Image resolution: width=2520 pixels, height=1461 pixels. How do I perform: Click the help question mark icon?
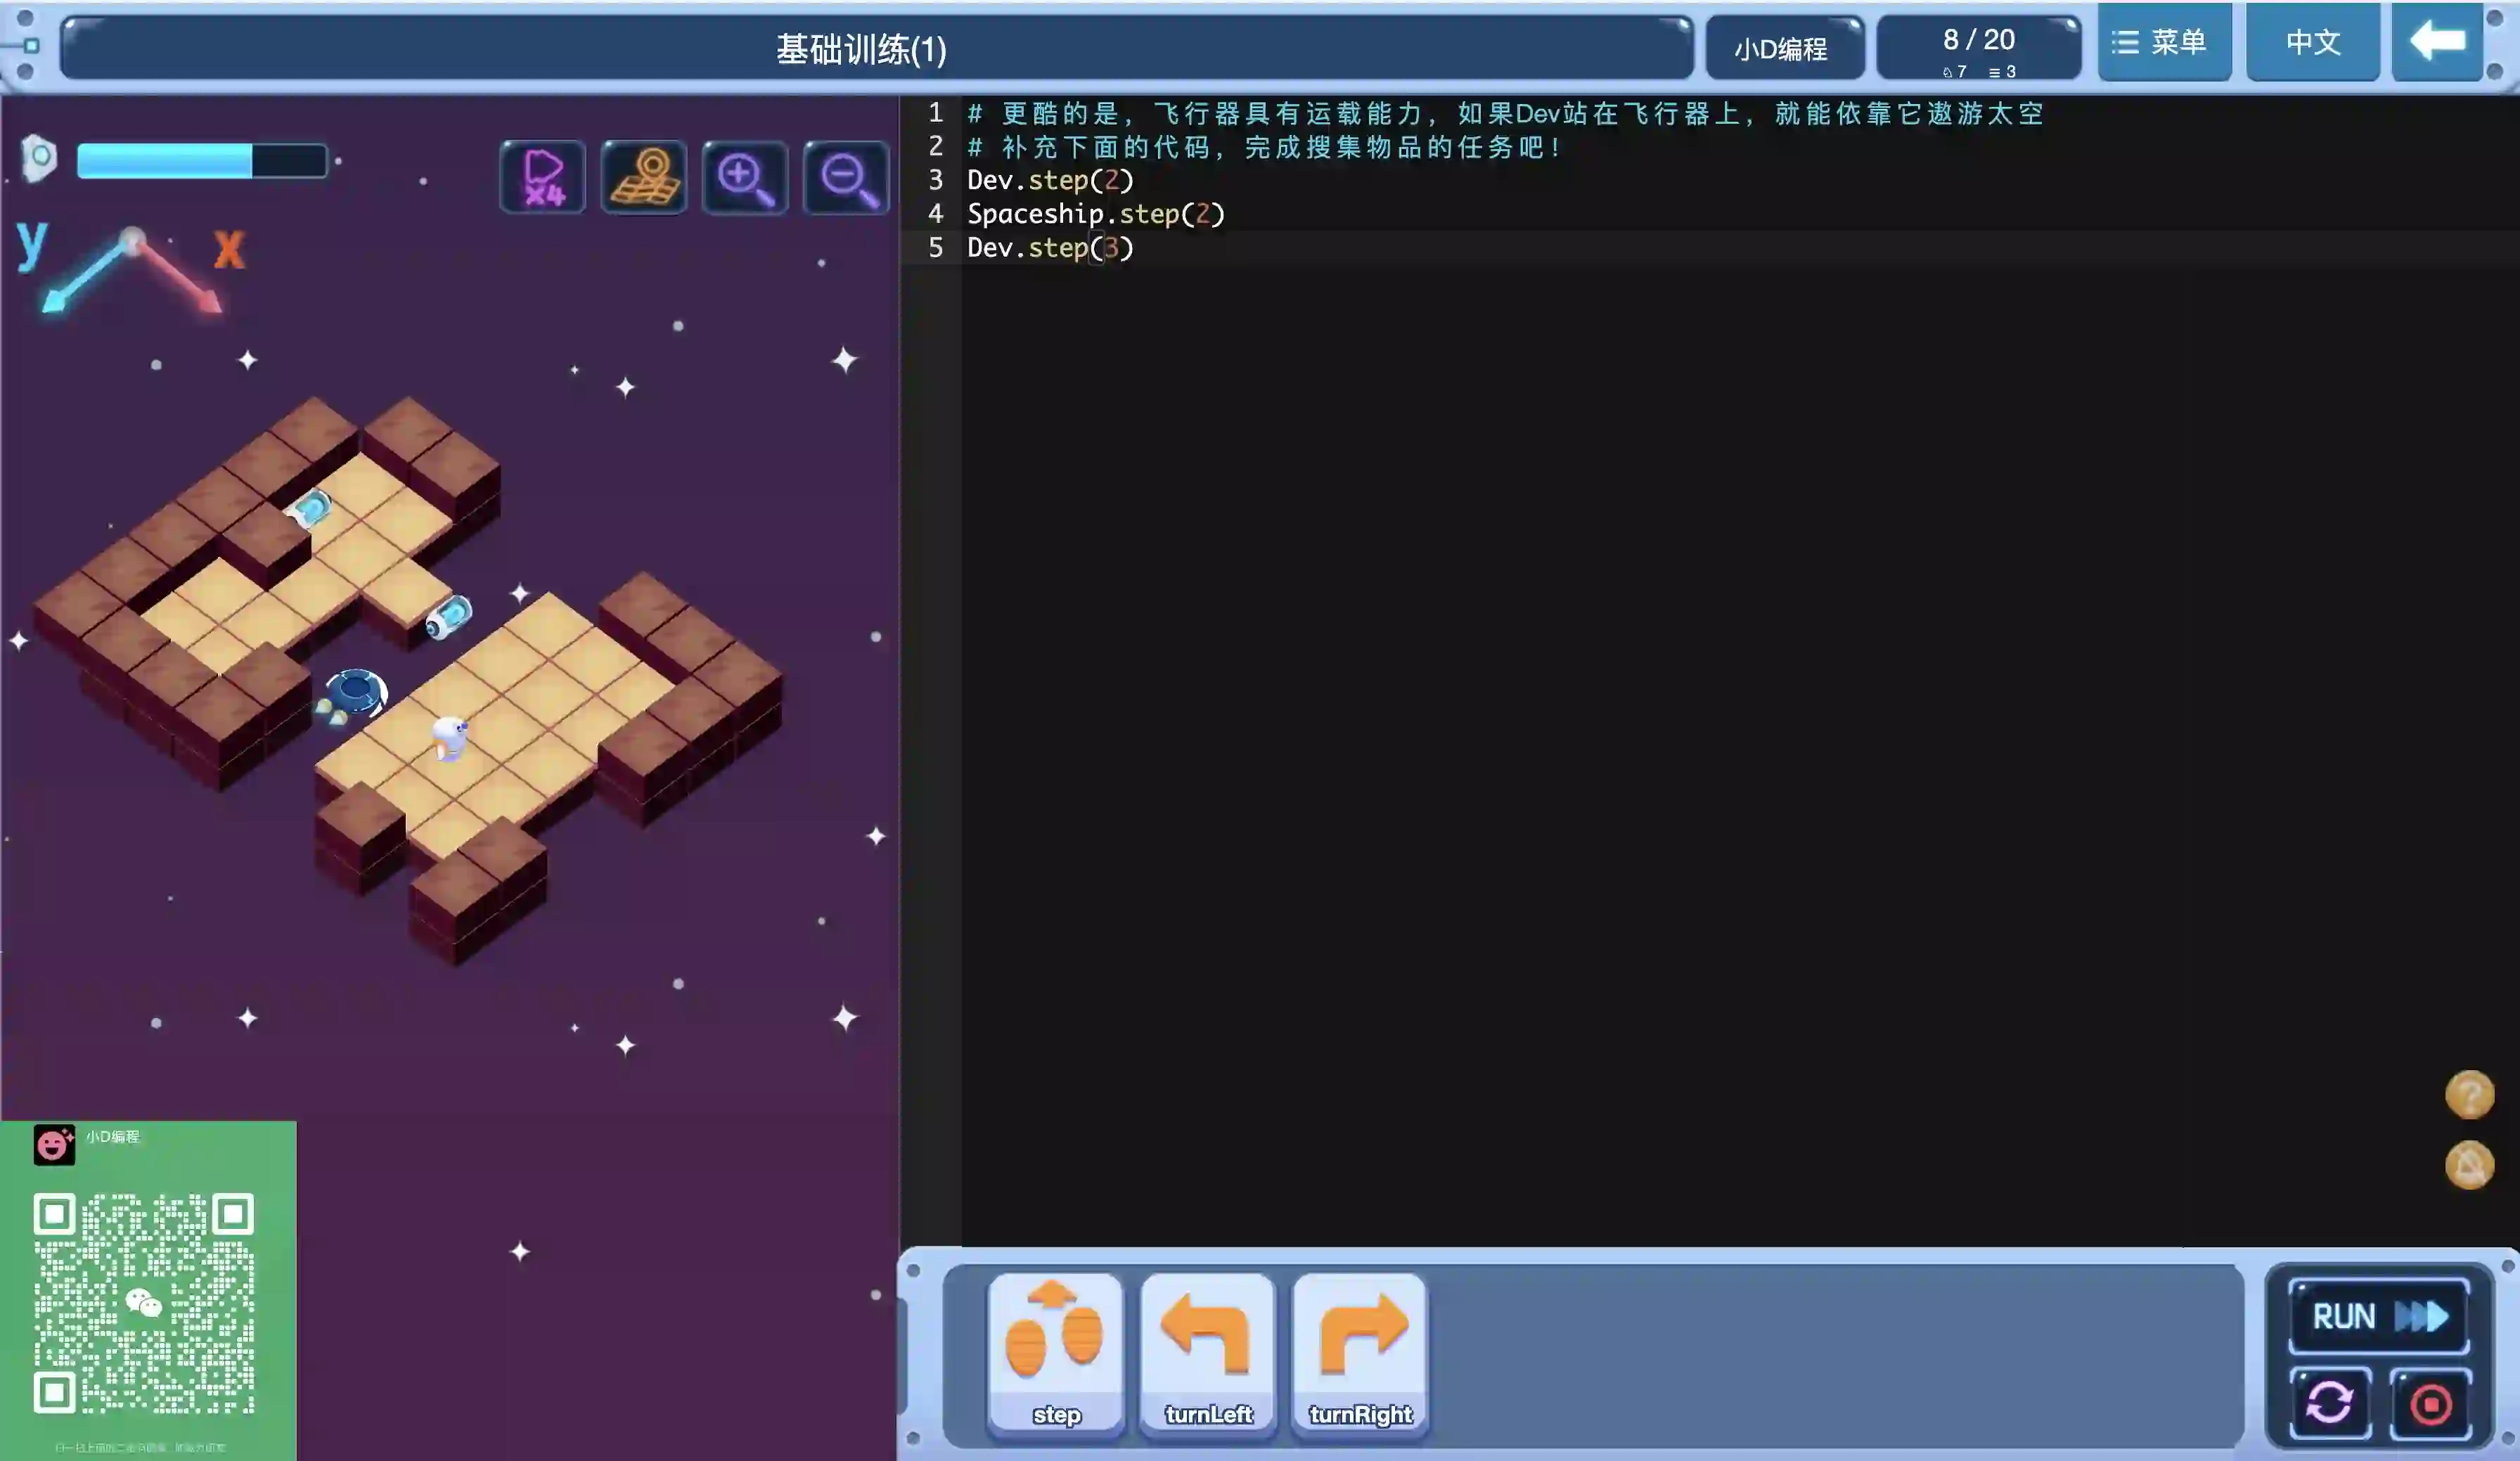(2468, 1094)
